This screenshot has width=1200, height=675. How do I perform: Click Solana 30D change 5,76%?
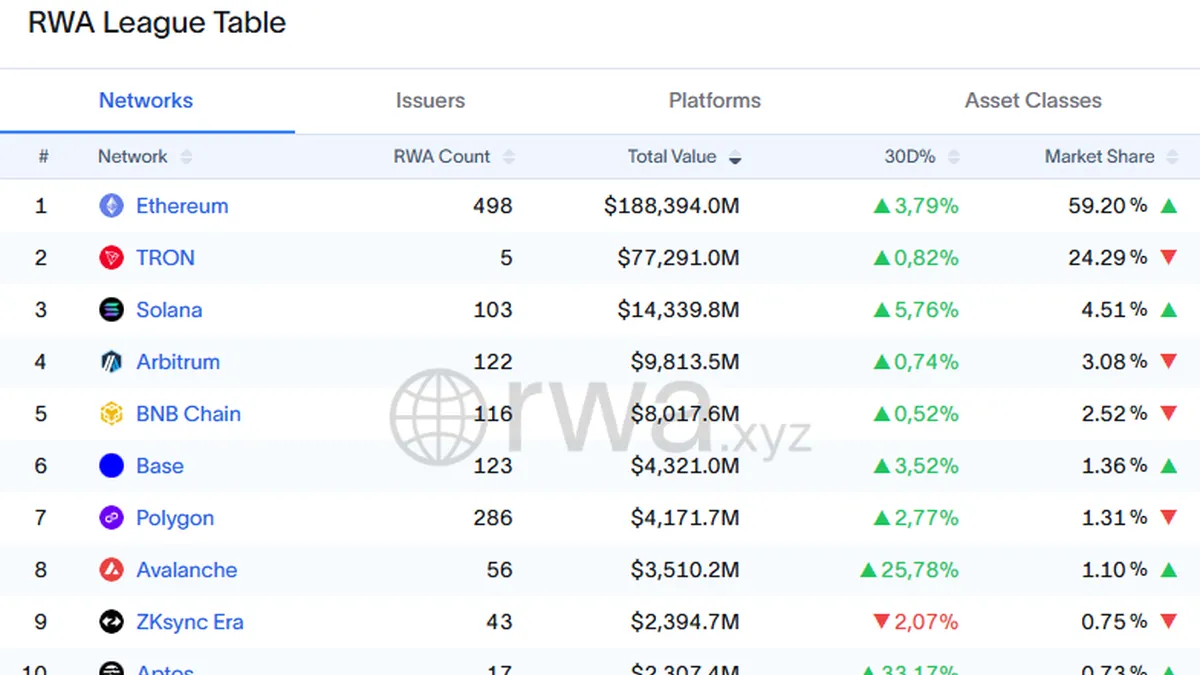tap(915, 310)
